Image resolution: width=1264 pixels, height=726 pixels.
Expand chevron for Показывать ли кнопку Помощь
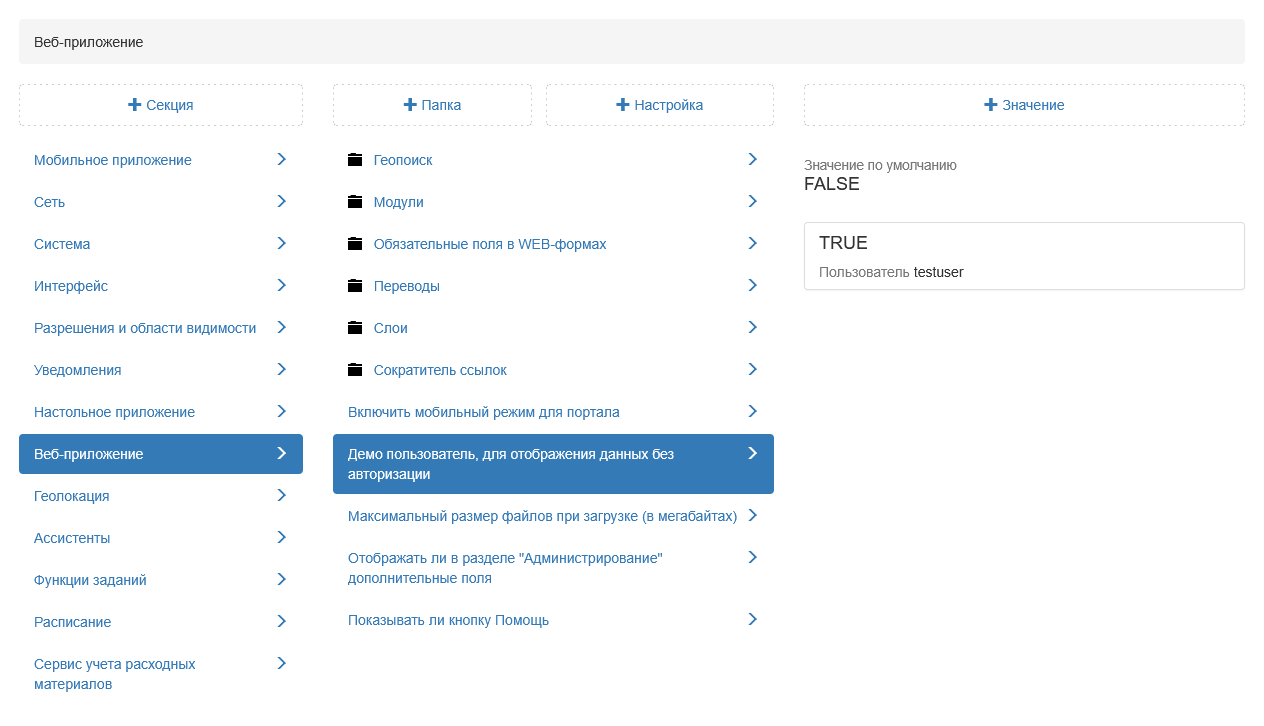click(x=753, y=619)
